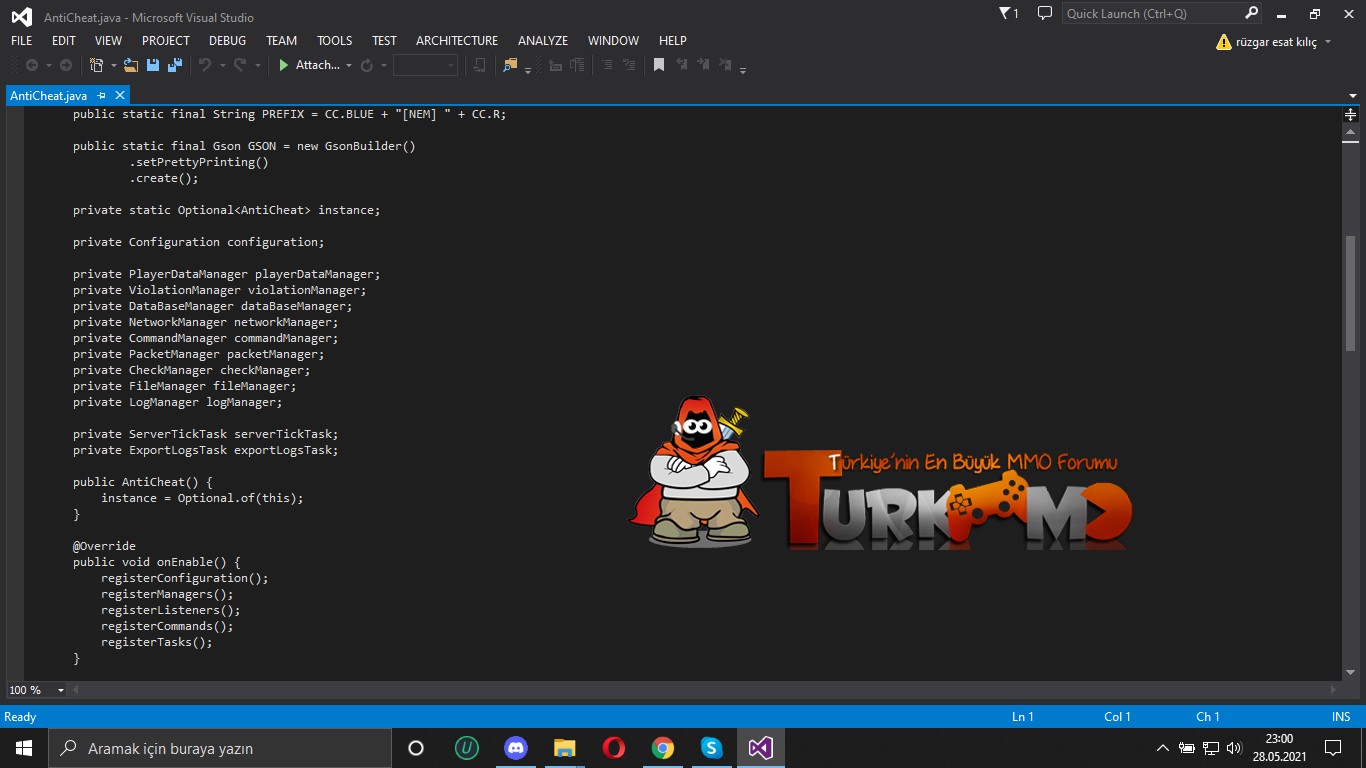Pin the AntiCheat.java tab

click(x=101, y=96)
